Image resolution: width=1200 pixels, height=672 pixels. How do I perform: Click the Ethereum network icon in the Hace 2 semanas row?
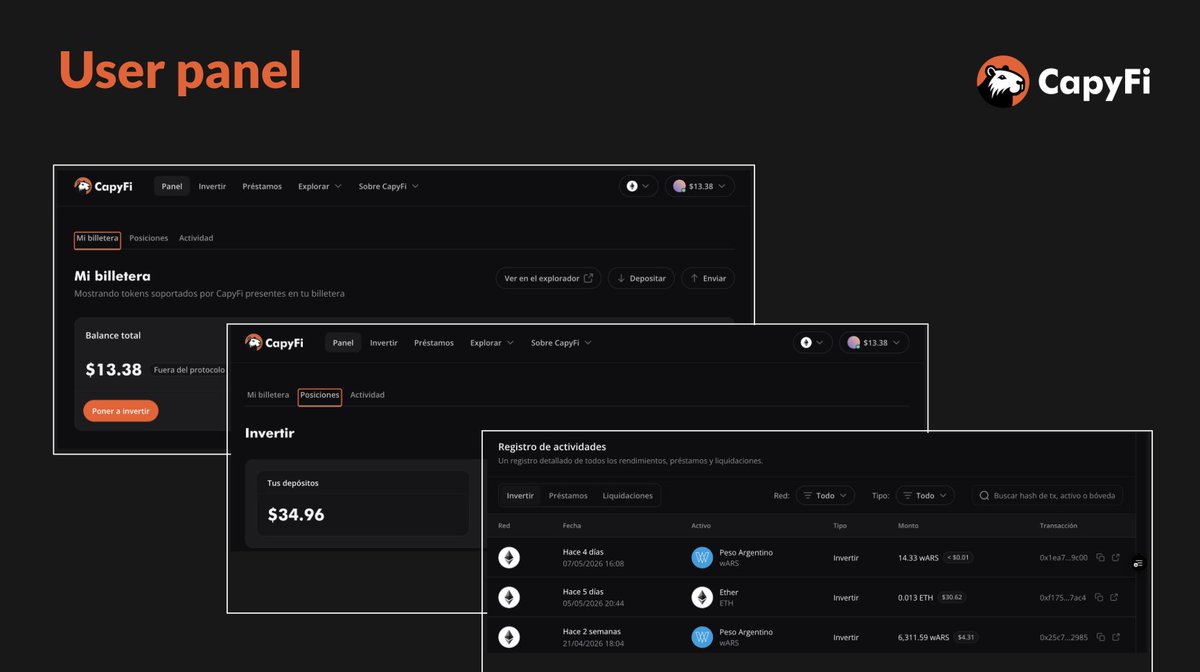509,637
